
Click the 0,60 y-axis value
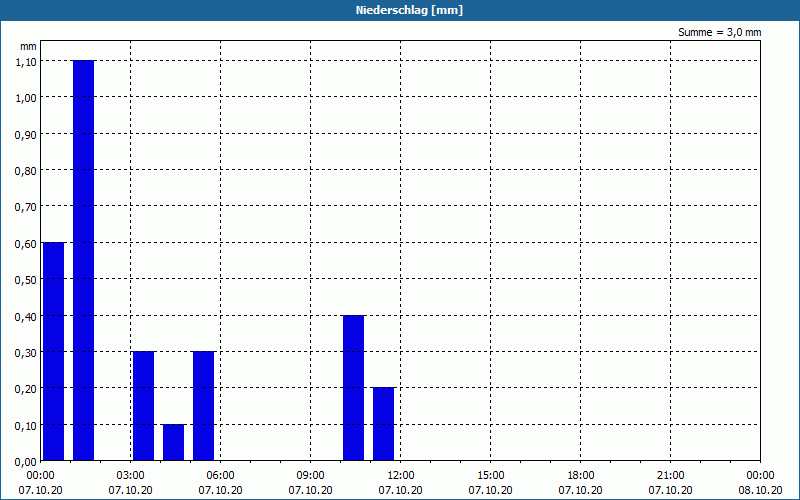pyautogui.click(x=26, y=244)
